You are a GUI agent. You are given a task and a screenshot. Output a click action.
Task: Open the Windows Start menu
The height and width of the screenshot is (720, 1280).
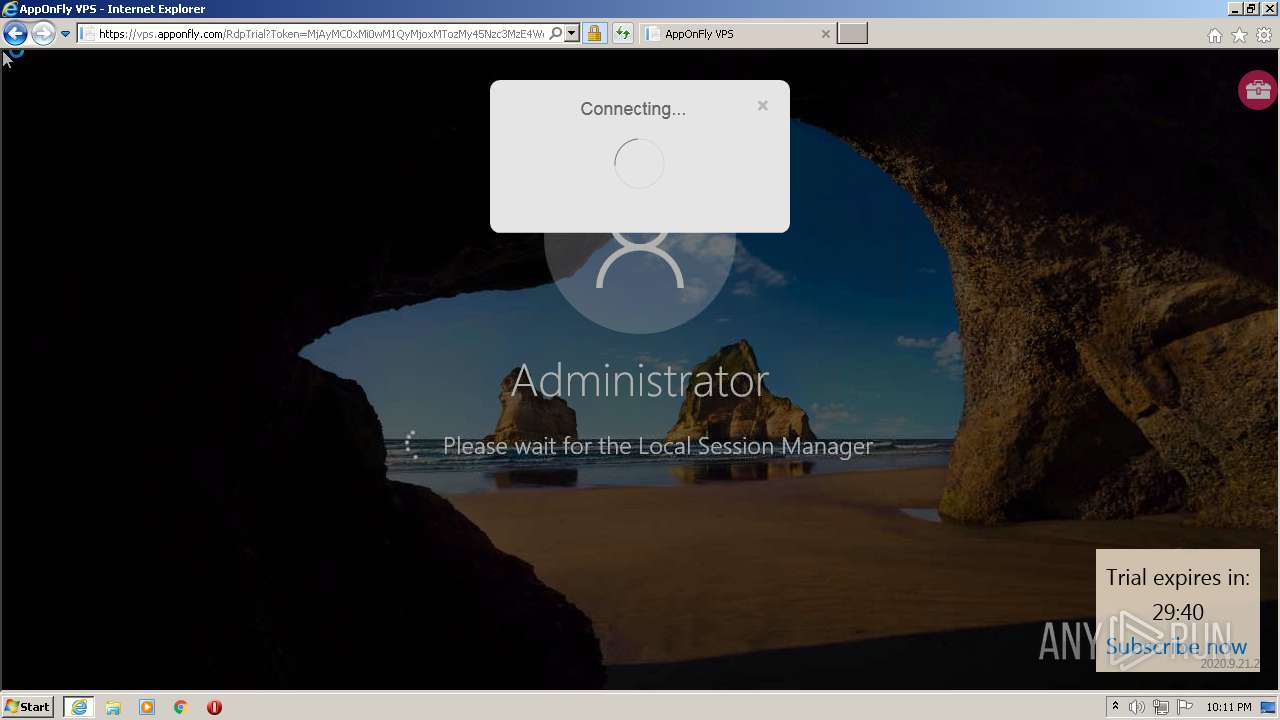[x=28, y=706]
